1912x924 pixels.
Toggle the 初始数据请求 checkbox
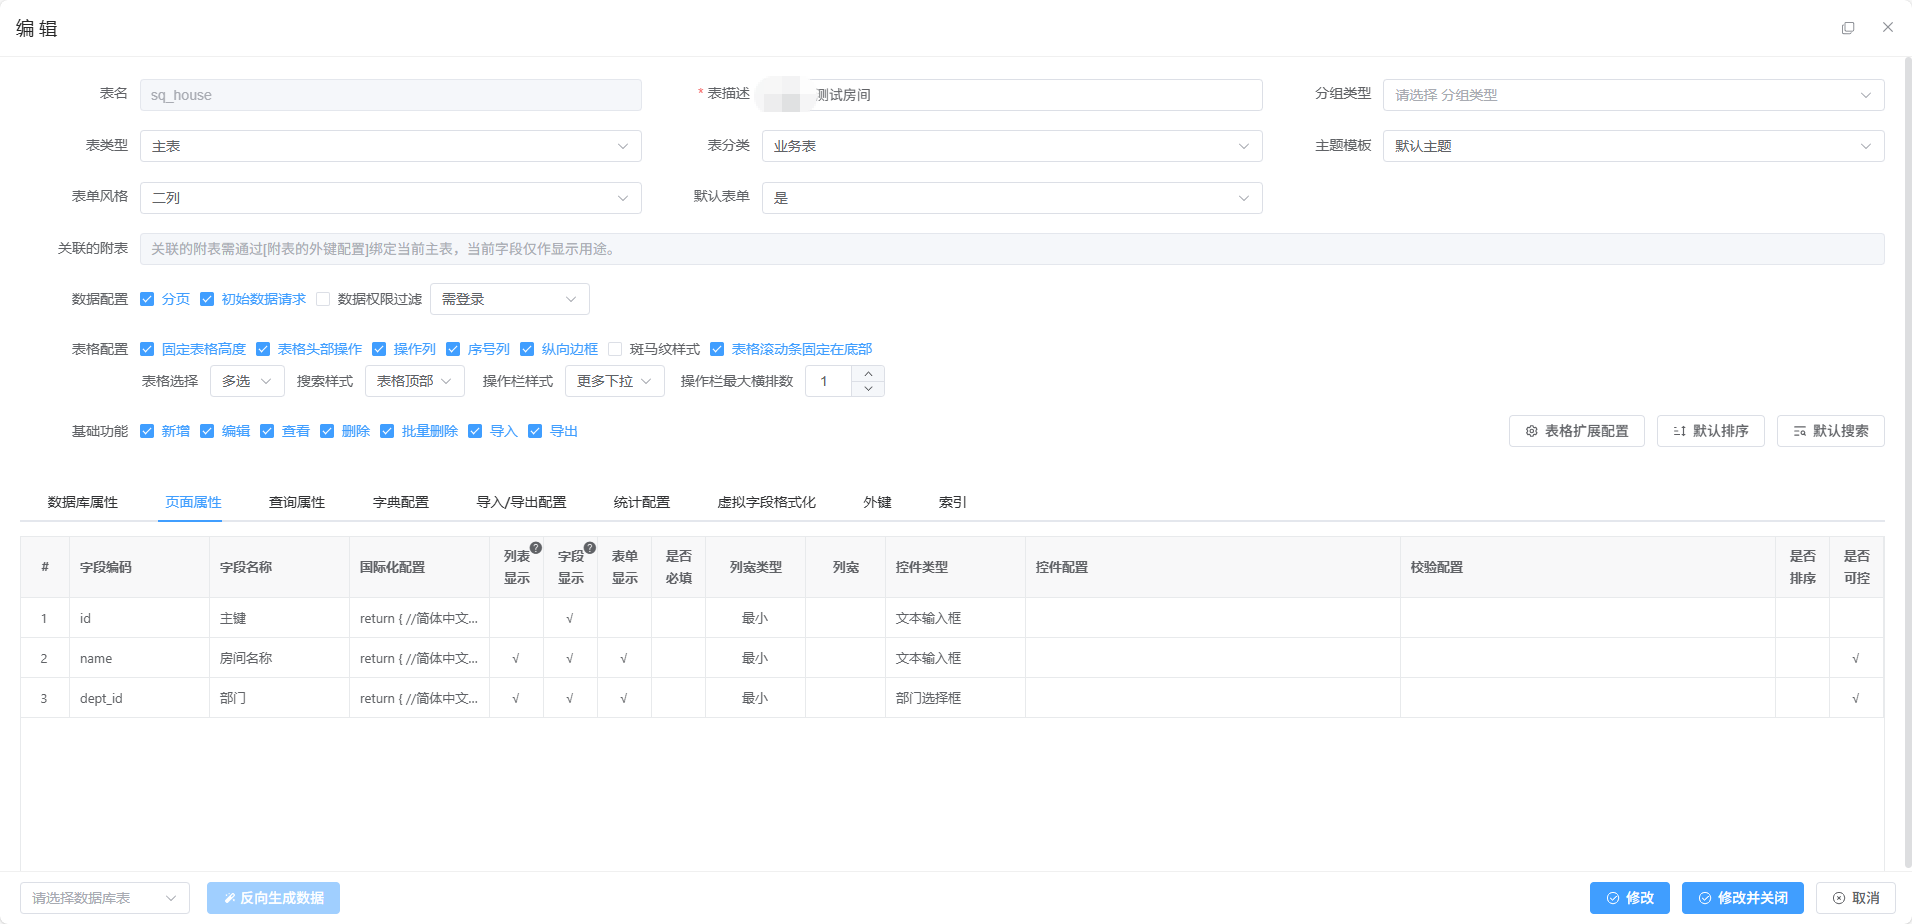tap(207, 299)
